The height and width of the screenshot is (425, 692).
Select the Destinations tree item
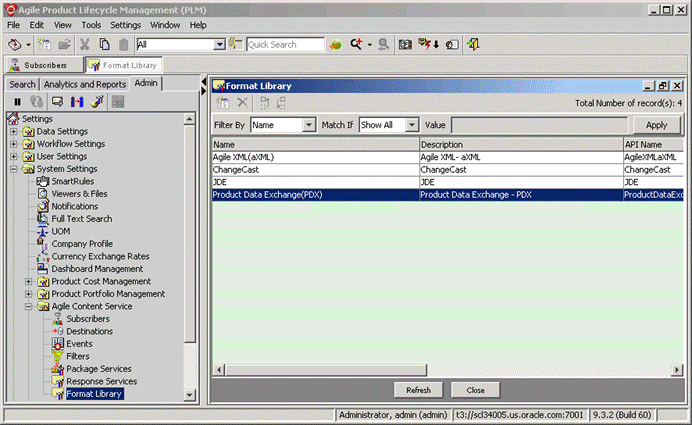(x=90, y=331)
